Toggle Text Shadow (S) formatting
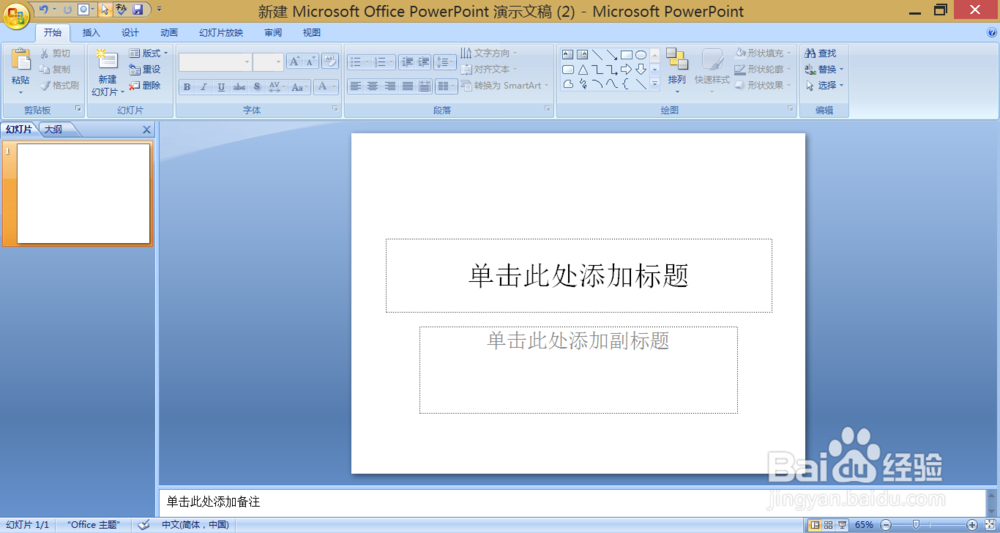1000x533 pixels. (x=257, y=87)
